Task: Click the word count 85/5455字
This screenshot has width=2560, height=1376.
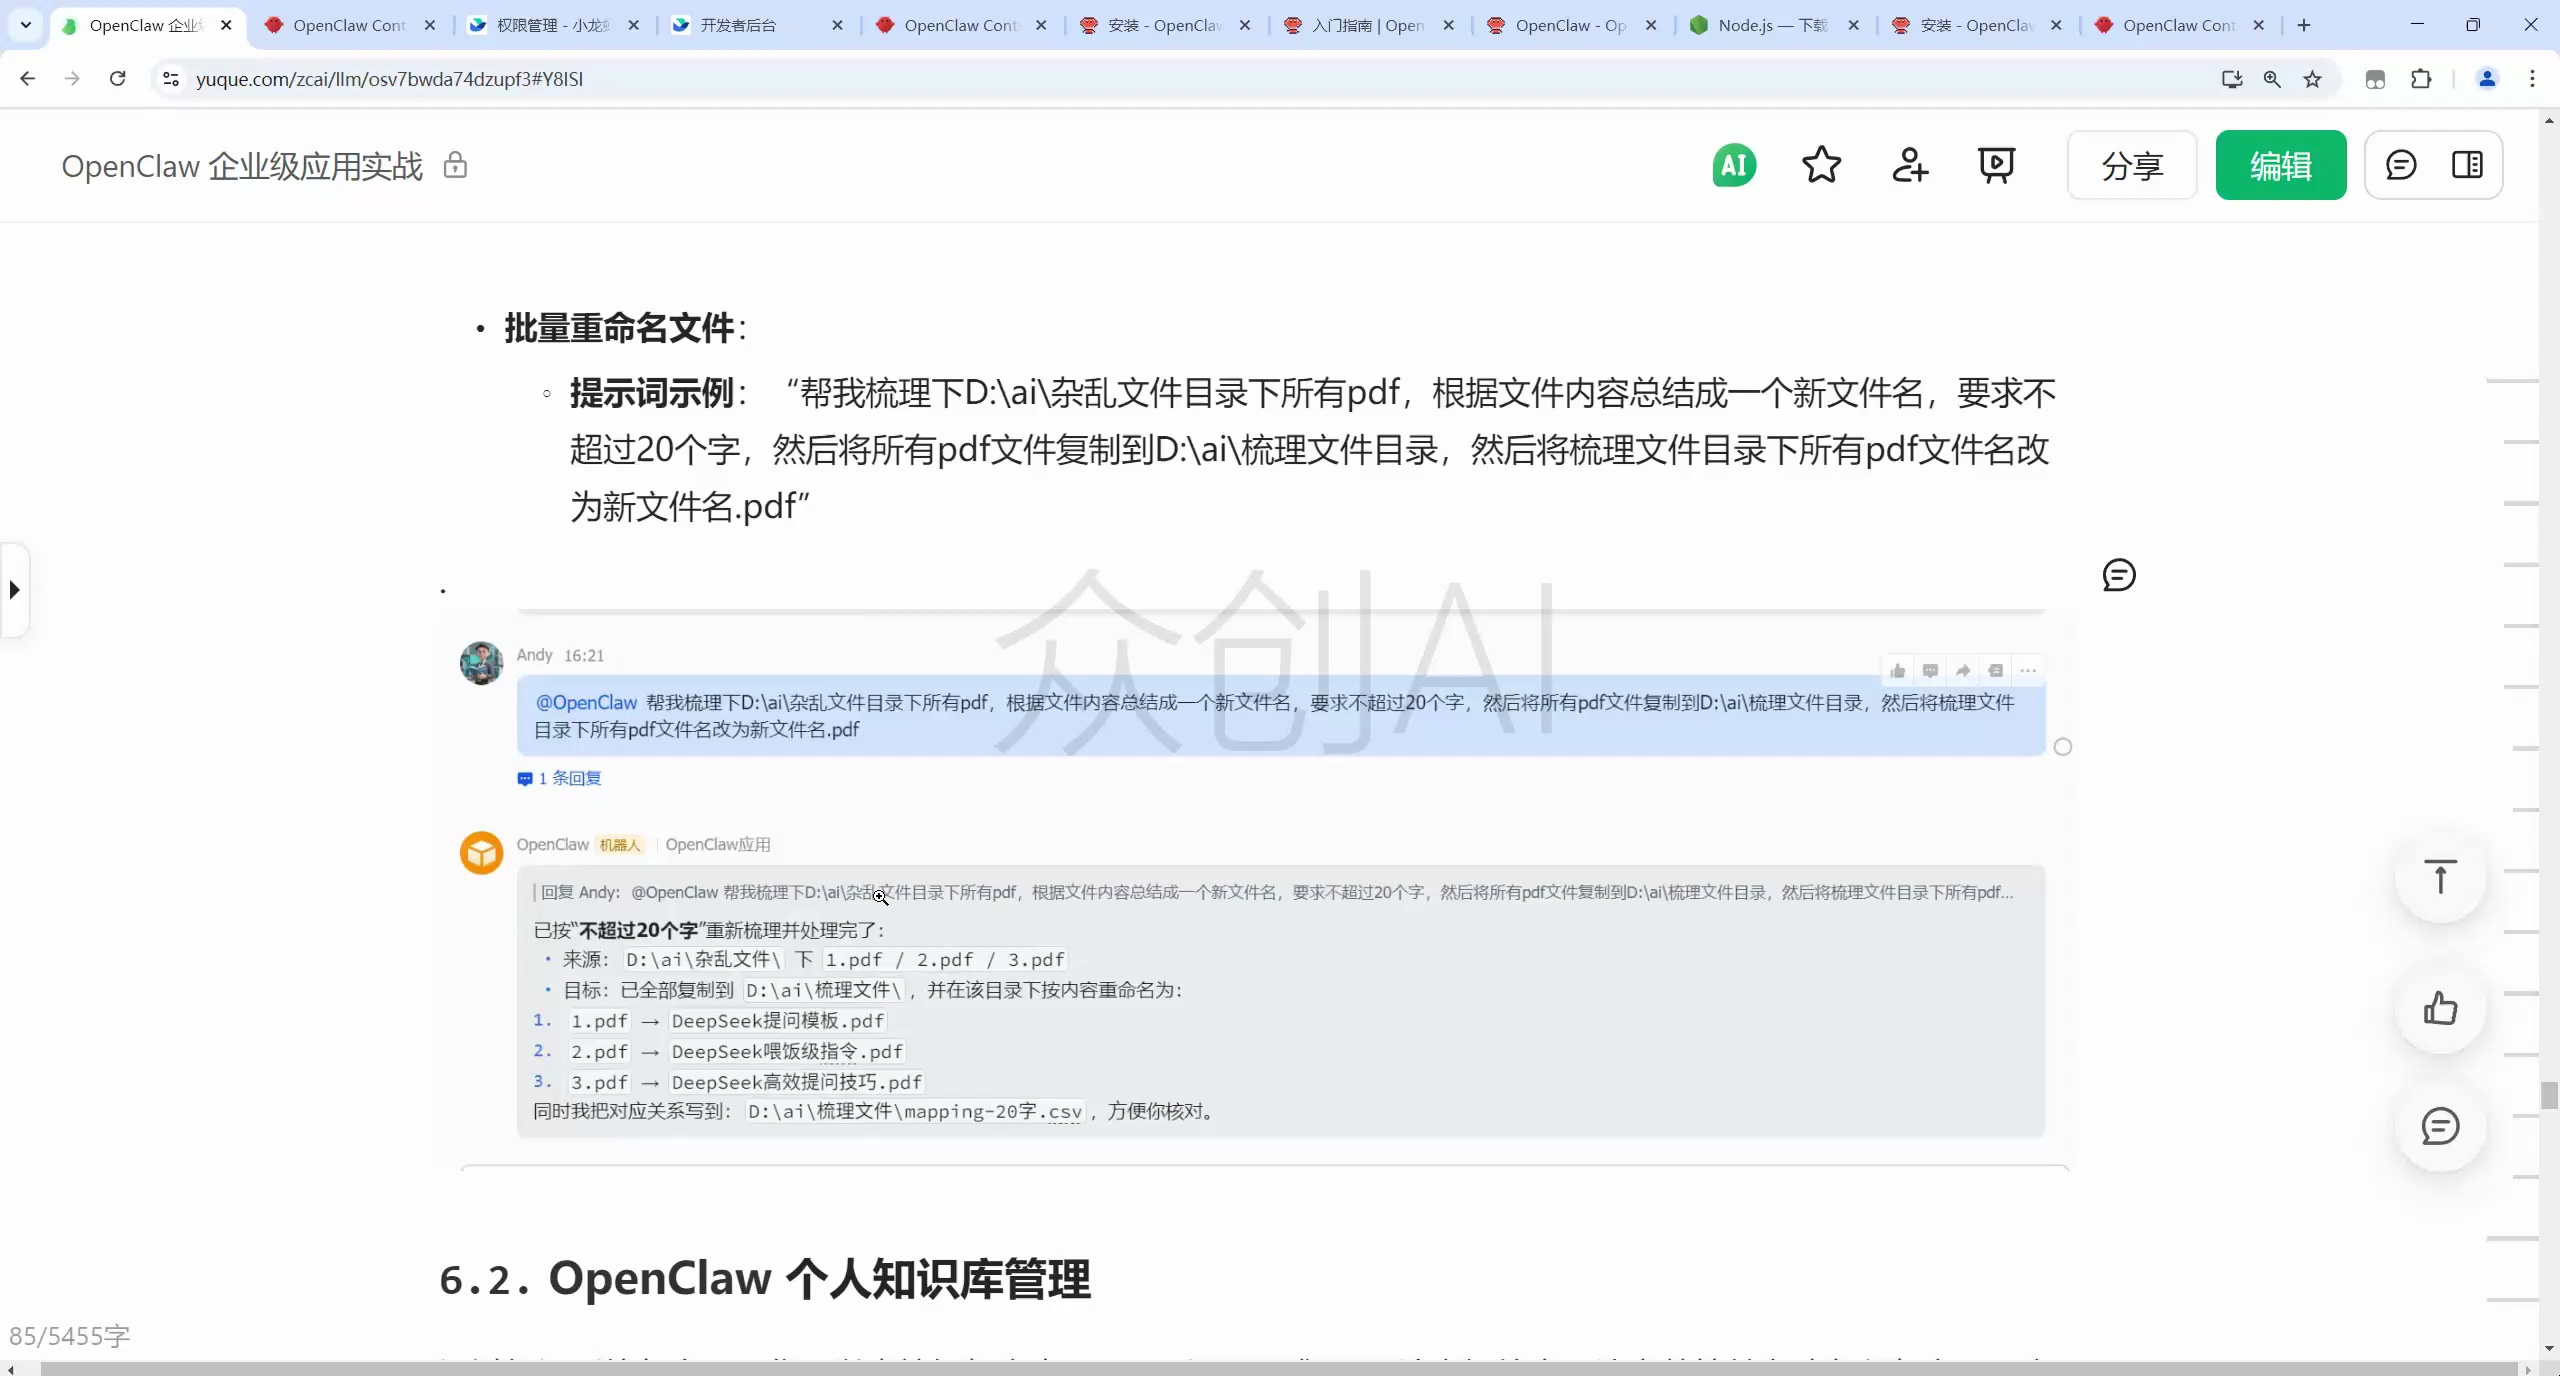Action: [x=70, y=1336]
